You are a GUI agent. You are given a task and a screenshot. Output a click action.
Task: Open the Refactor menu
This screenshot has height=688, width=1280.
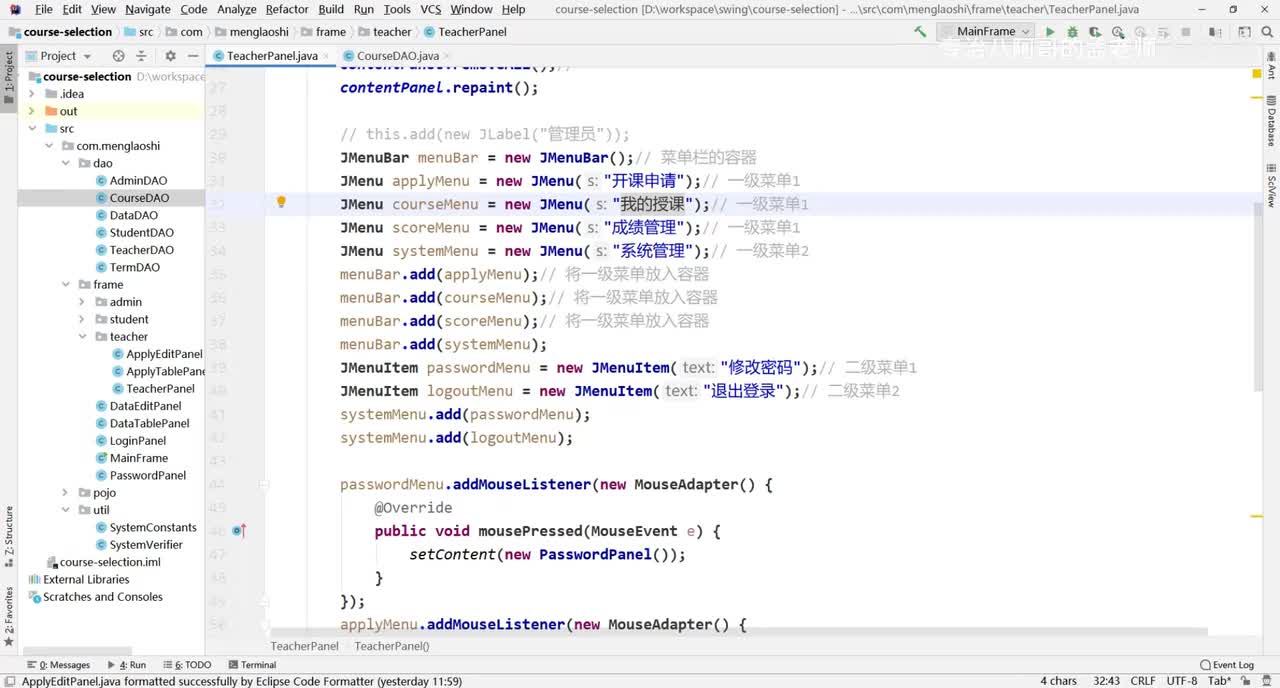(287, 9)
